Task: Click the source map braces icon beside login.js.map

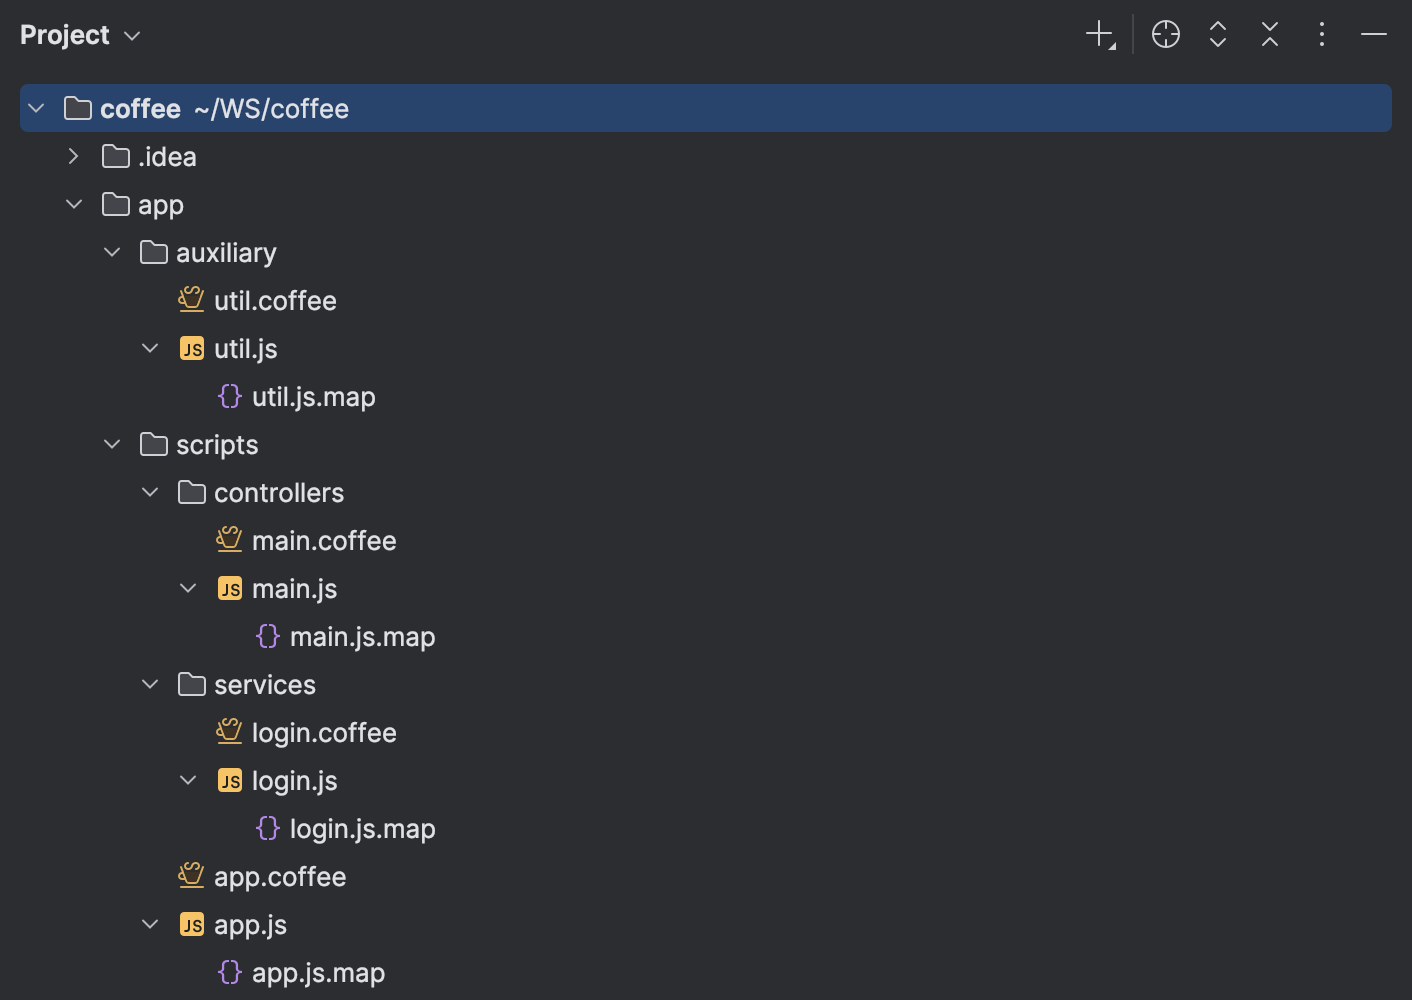Action: [x=267, y=828]
